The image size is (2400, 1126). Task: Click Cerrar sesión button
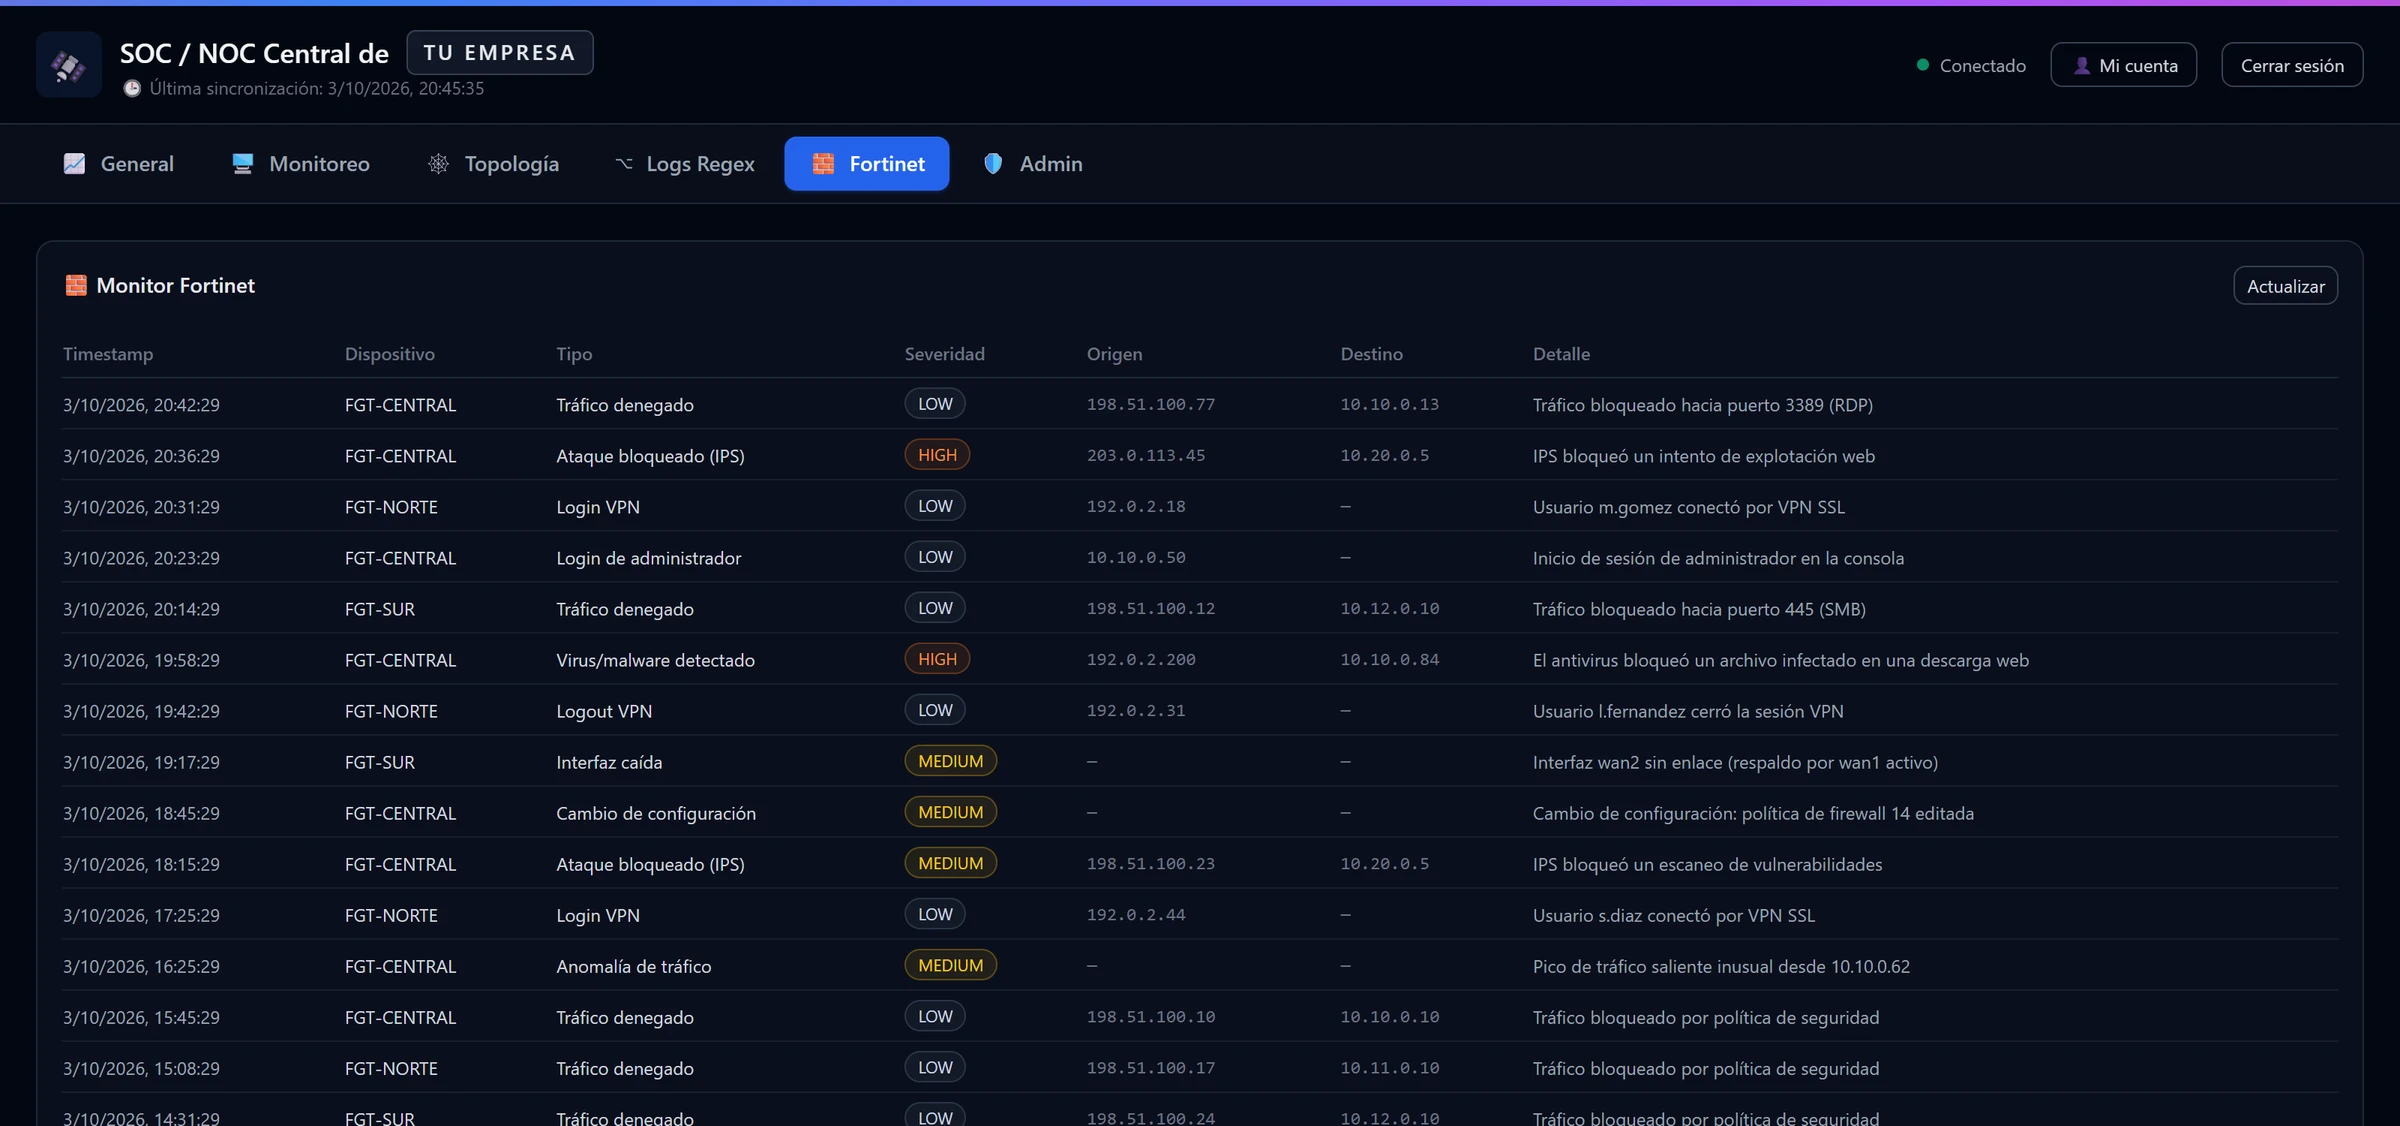(2292, 65)
